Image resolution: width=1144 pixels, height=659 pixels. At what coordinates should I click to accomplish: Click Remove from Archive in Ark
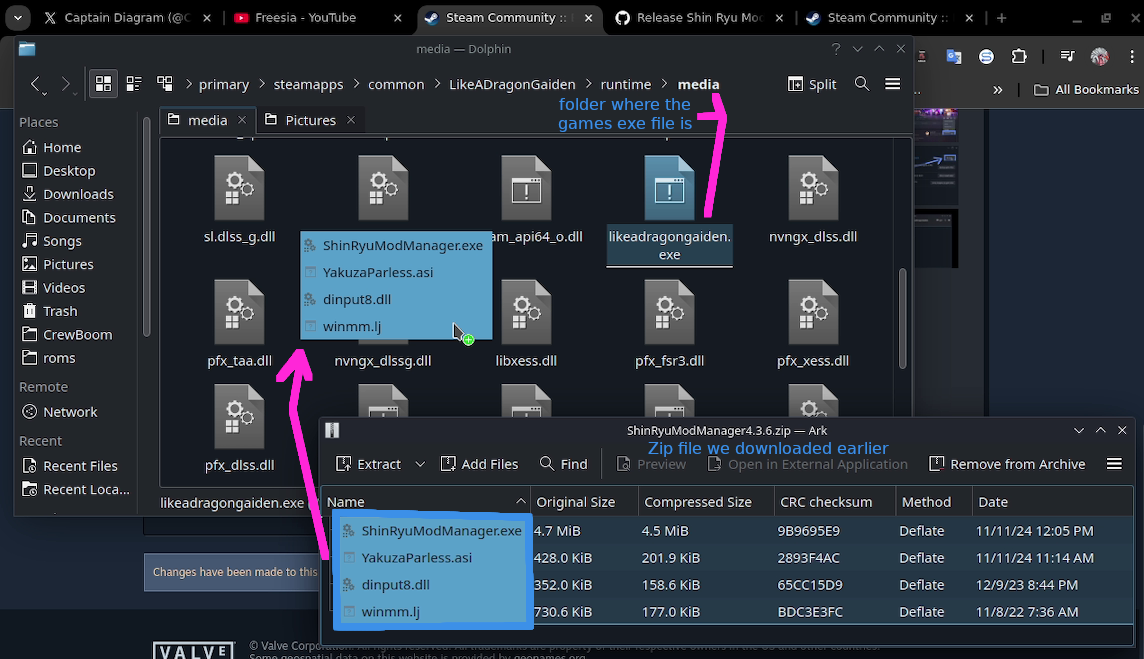point(1007,464)
